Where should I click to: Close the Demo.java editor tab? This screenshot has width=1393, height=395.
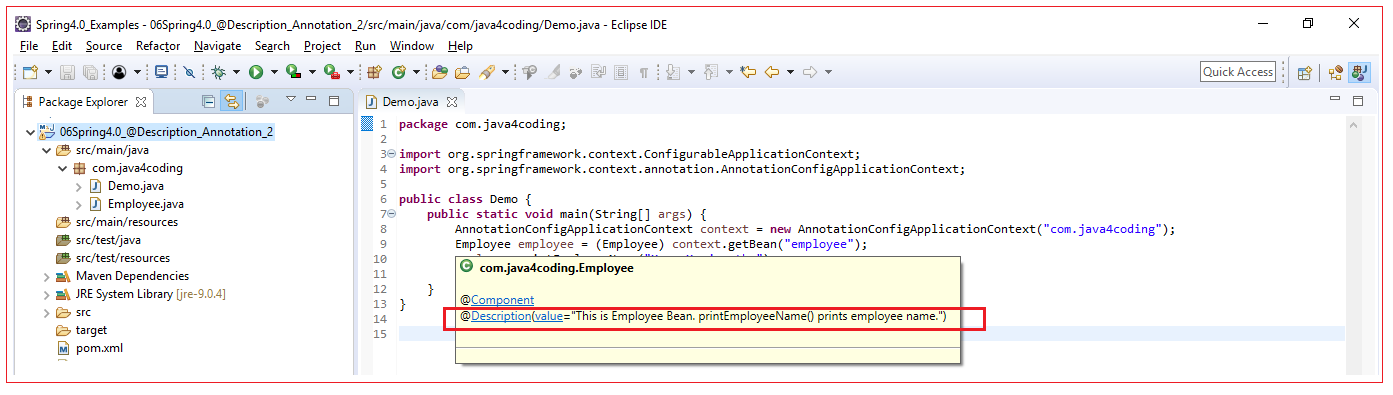click(x=452, y=102)
